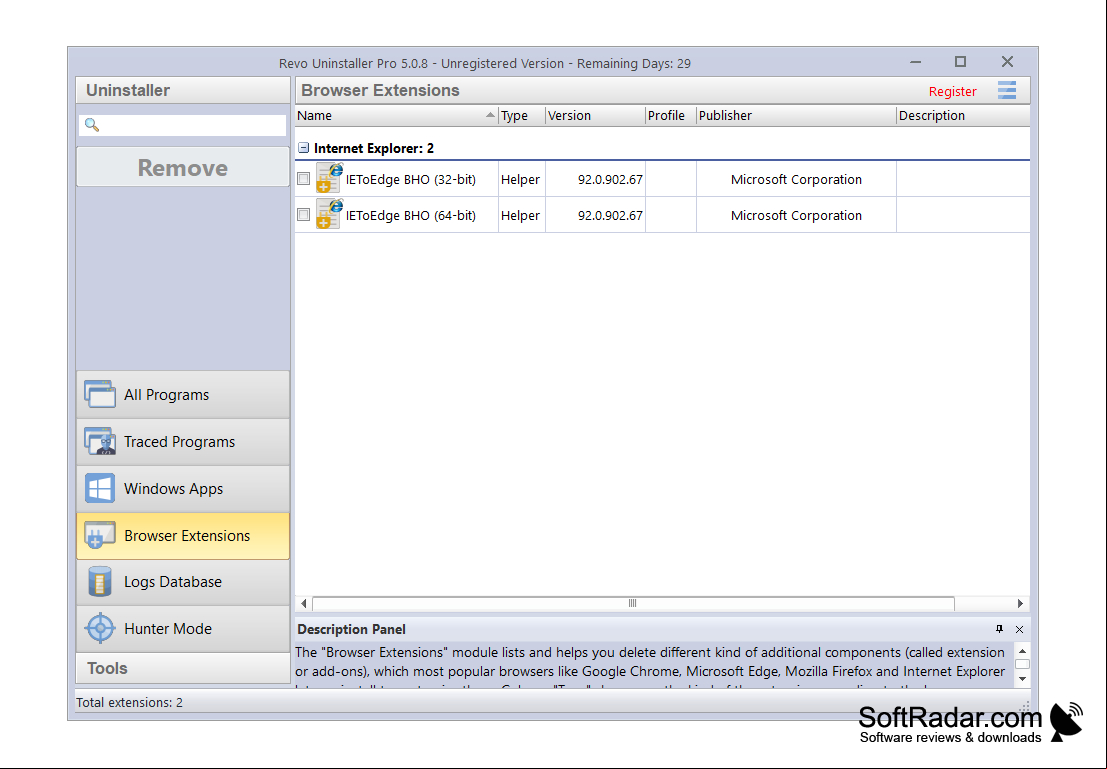The image size is (1107, 769).
Task: Click the Remove button
Action: point(183,167)
